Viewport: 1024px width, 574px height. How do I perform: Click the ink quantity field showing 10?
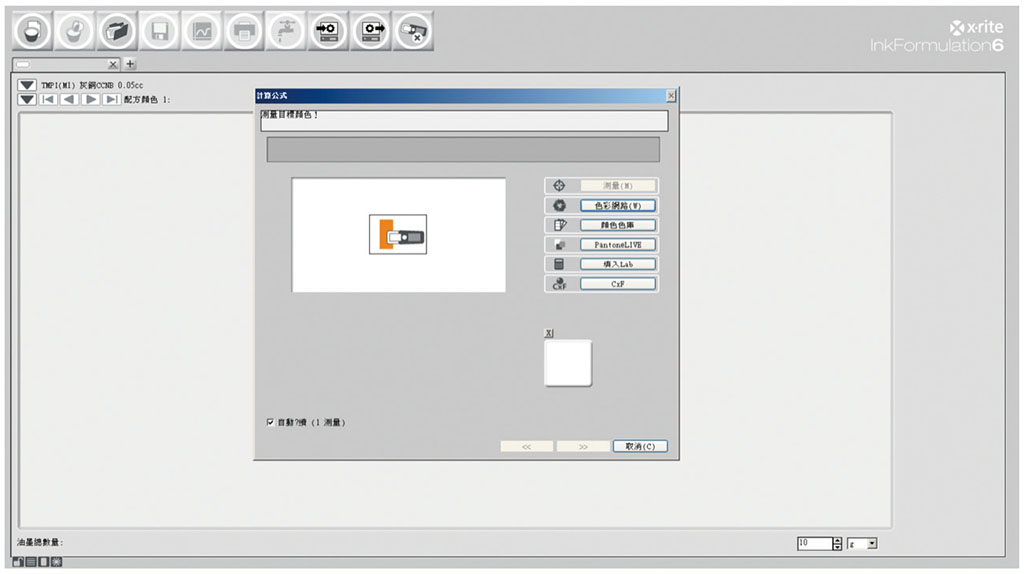pos(813,543)
